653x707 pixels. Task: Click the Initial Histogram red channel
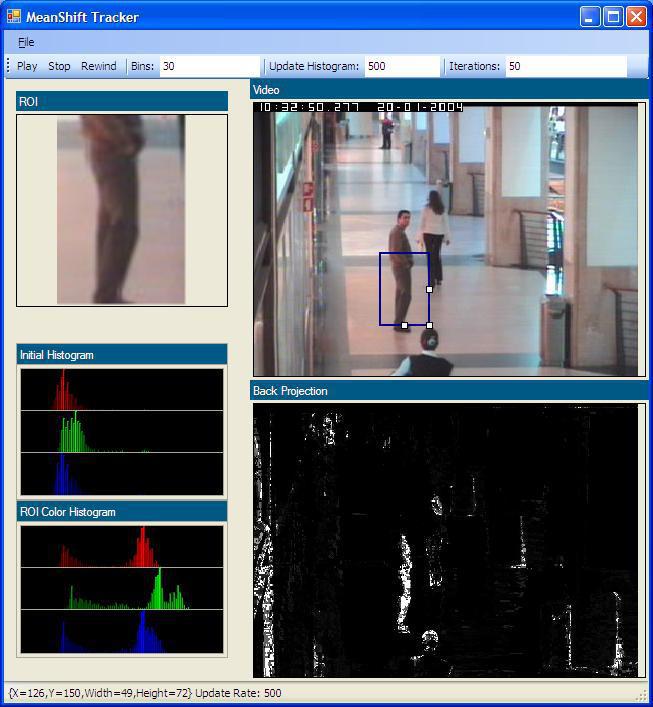[122, 390]
